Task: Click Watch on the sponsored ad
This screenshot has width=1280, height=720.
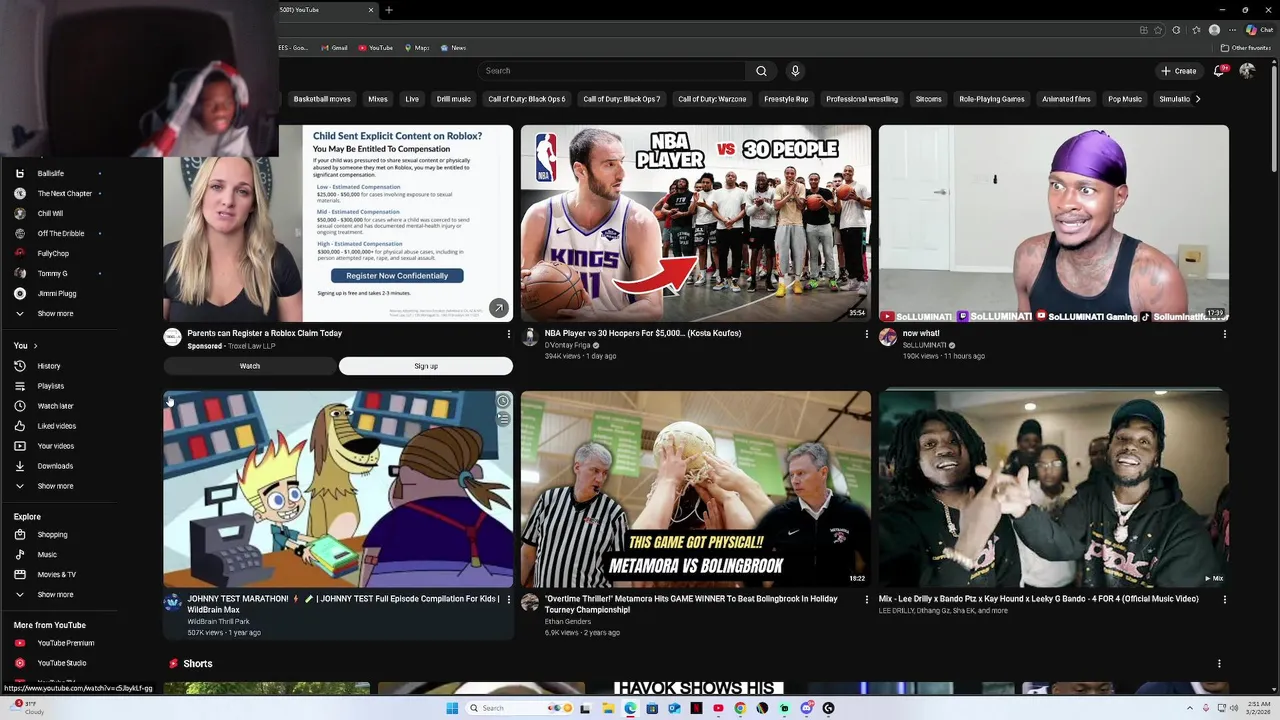Action: point(250,366)
